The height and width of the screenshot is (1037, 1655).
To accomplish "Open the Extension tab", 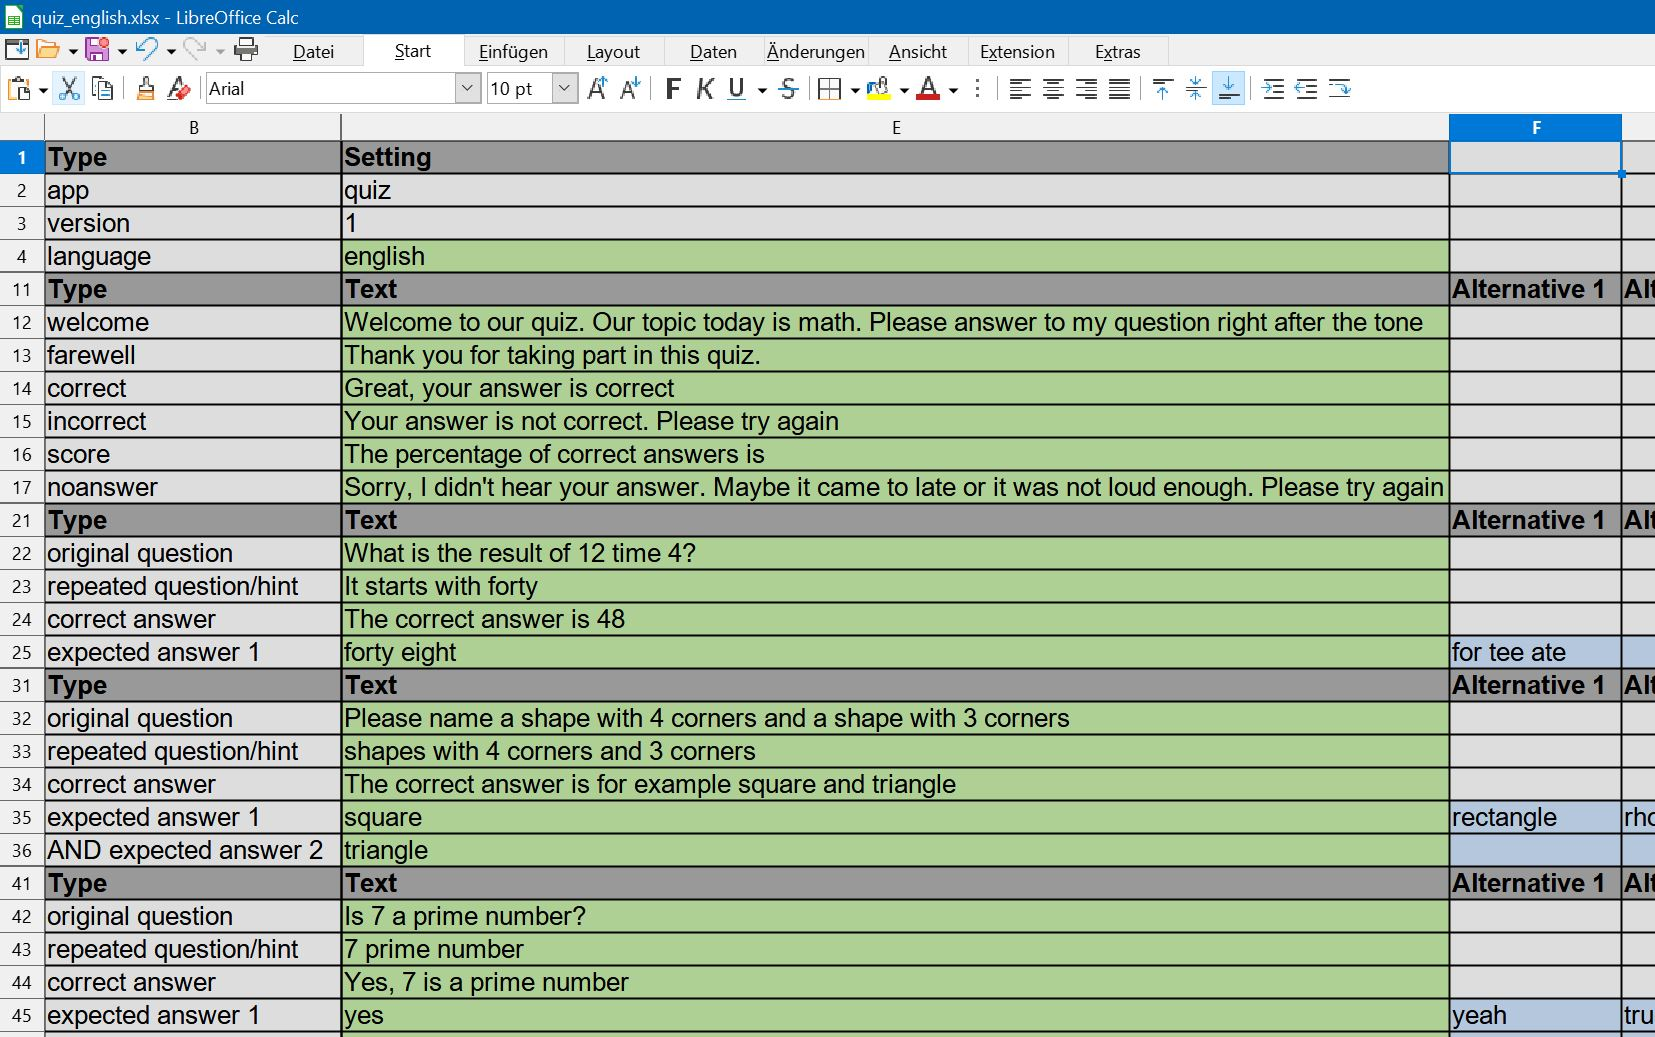I will (x=1017, y=52).
